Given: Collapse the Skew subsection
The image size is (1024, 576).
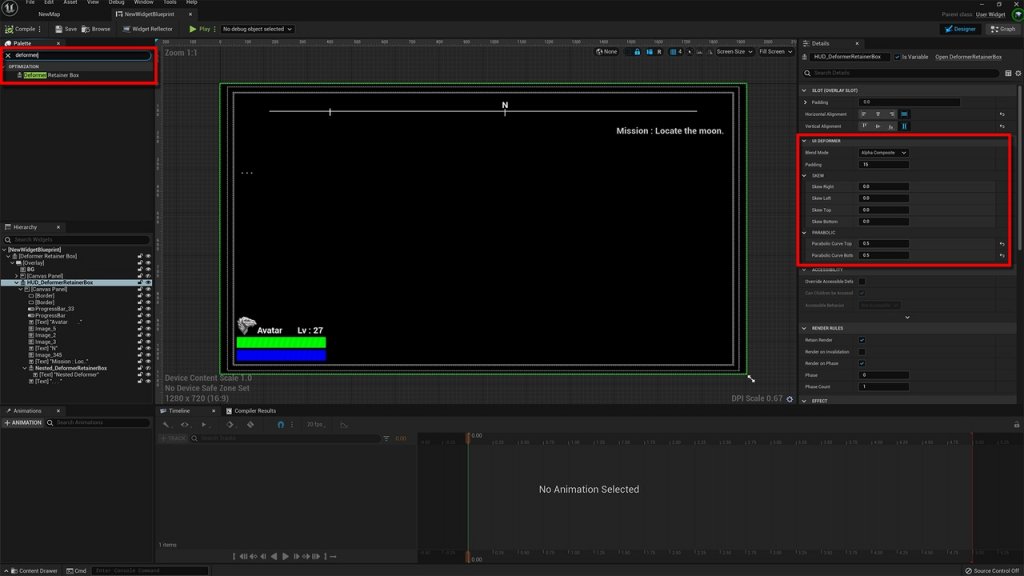Looking at the screenshot, I should [804, 176].
